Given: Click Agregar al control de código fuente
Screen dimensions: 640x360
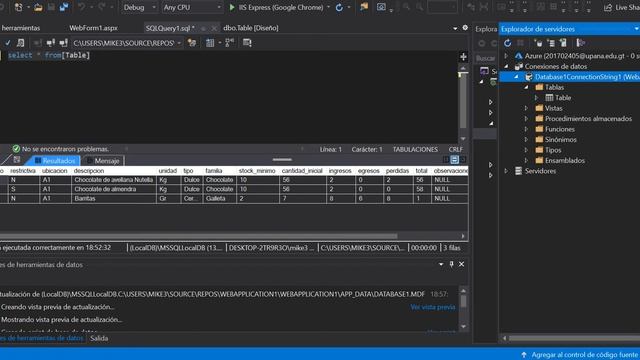Looking at the screenshot, I should 584,355.
